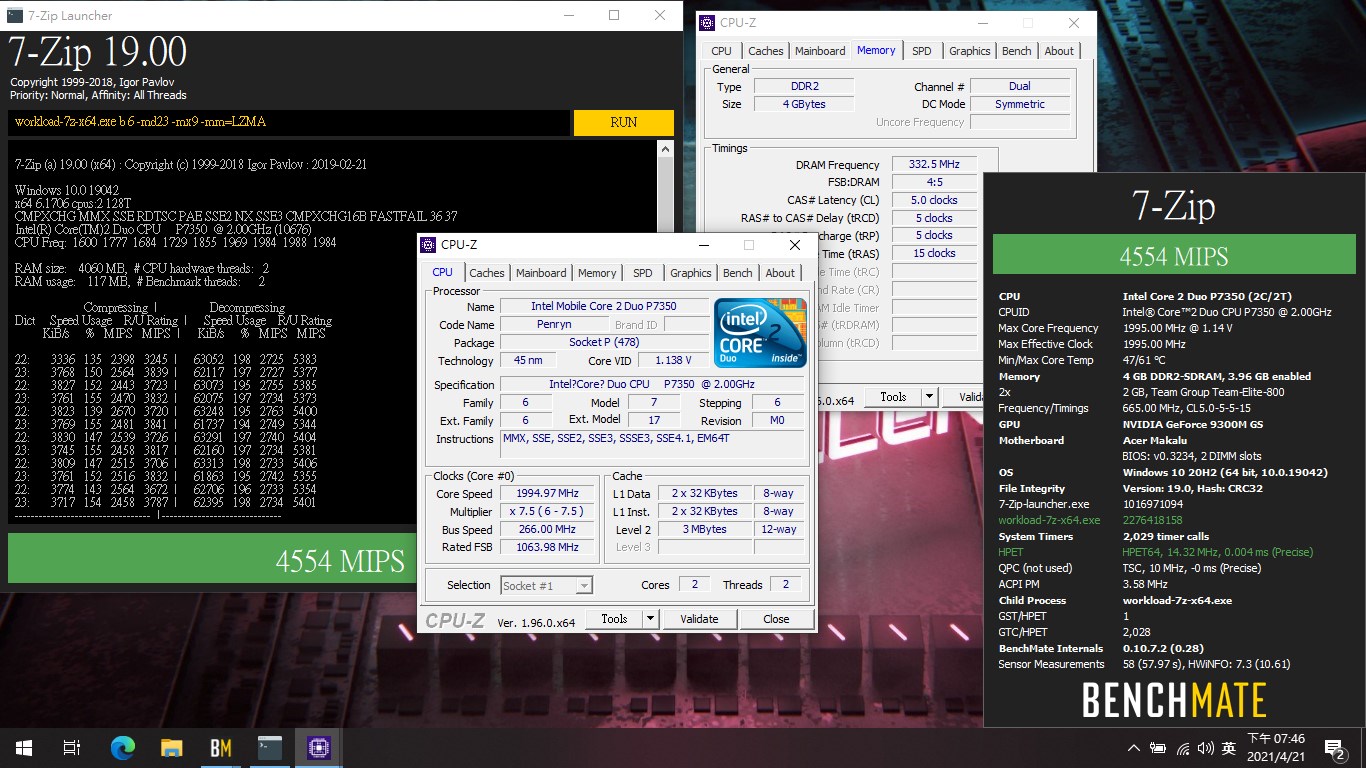This screenshot has height=768, width=1366.
Task: Click Core Speed 1994.97 MHz value
Action: 549,494
